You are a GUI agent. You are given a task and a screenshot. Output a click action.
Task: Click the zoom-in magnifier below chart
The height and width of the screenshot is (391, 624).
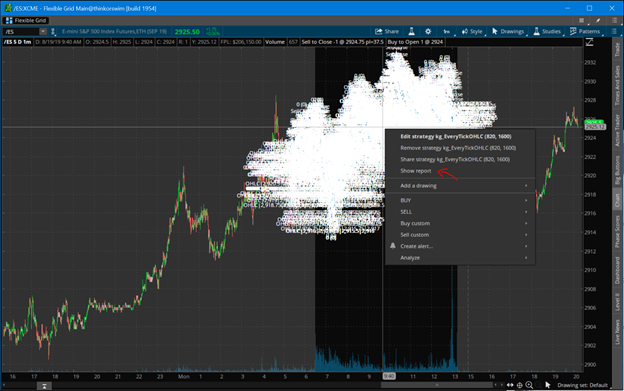tap(529, 385)
